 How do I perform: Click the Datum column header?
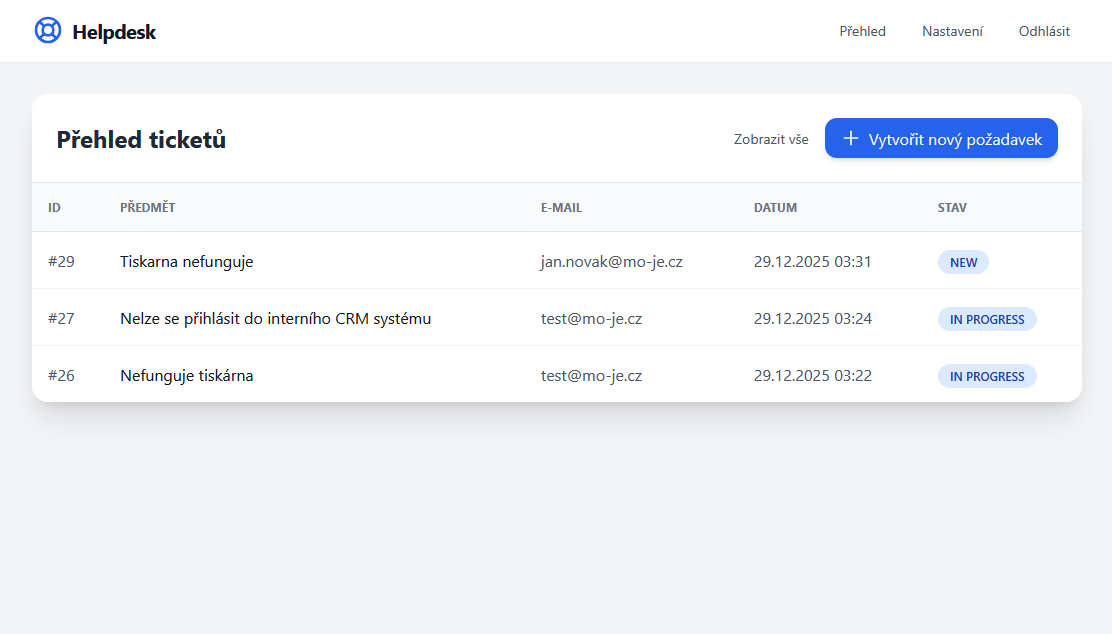pyautogui.click(x=775, y=208)
